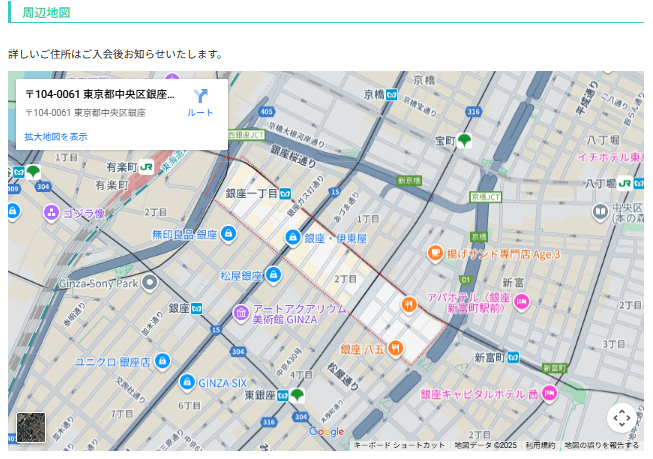Open キーボード ショートカット at map bottom
This screenshot has height=459, width=653.
click(x=399, y=445)
